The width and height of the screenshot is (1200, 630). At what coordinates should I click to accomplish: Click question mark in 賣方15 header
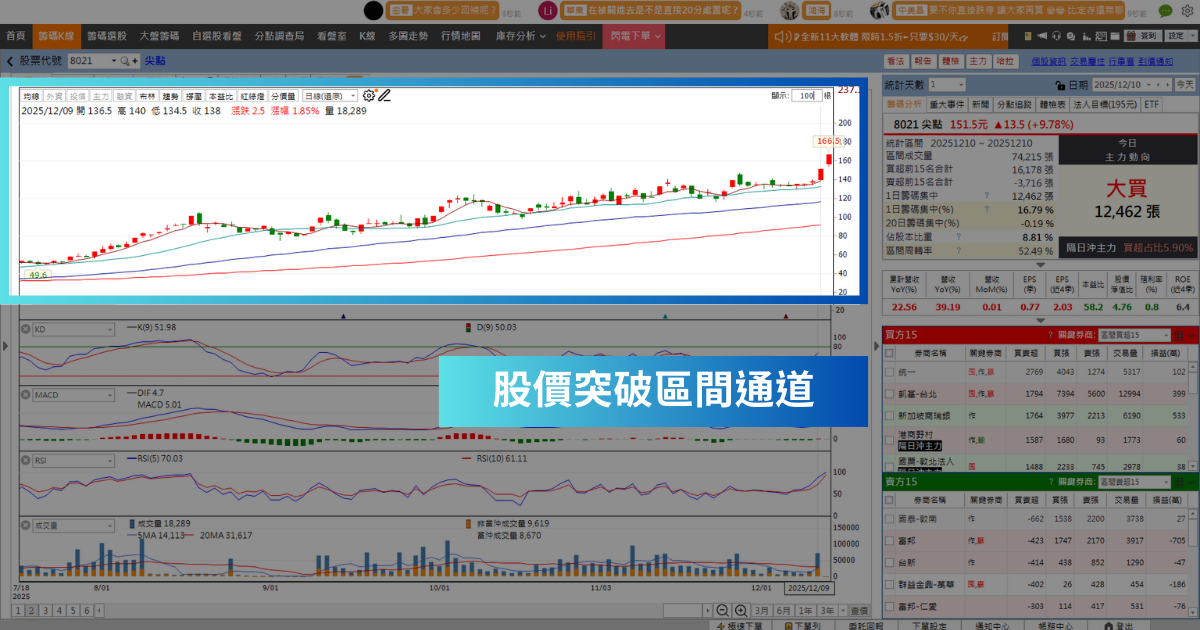point(1050,482)
